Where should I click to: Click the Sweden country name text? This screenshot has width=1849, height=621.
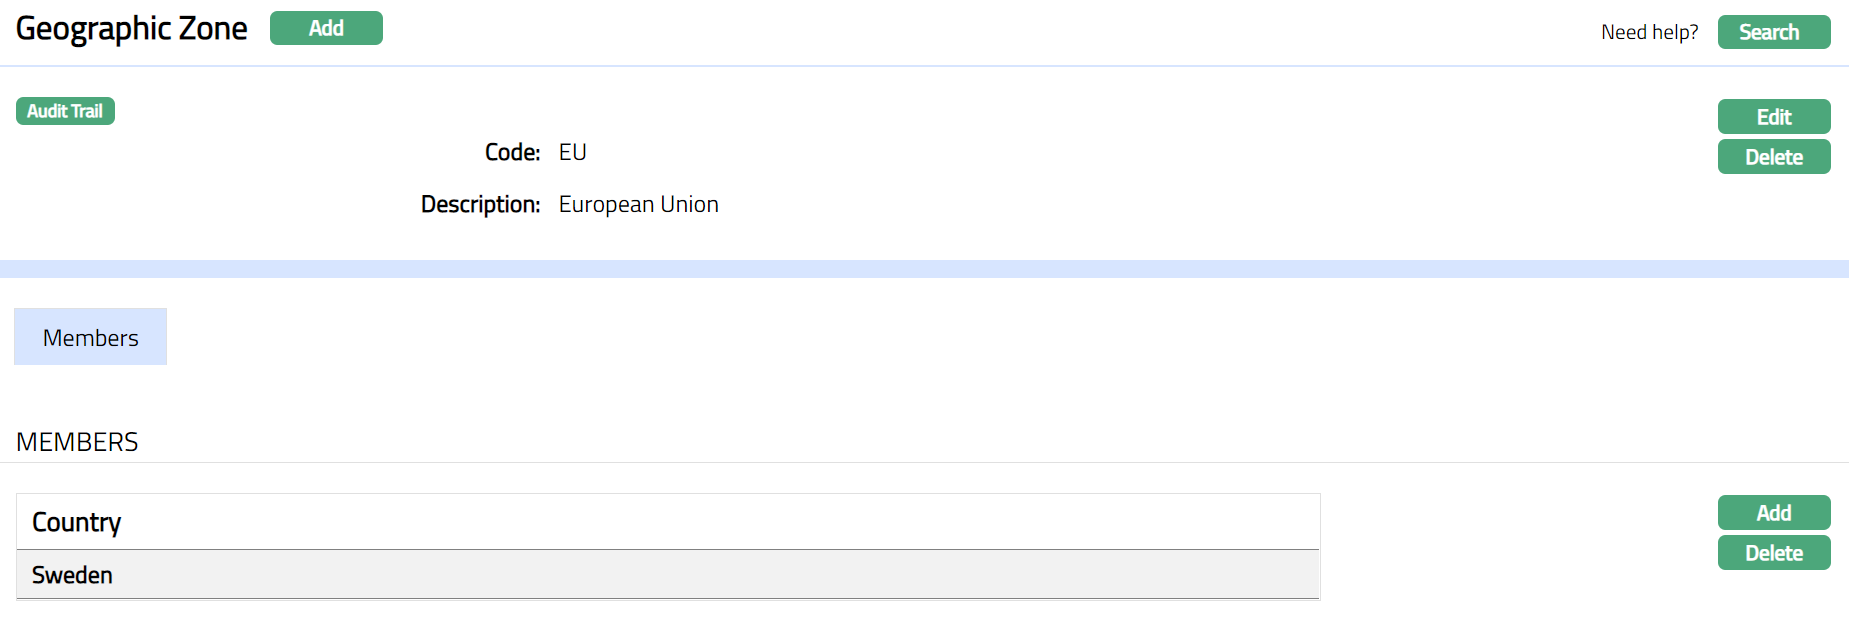[x=72, y=575]
